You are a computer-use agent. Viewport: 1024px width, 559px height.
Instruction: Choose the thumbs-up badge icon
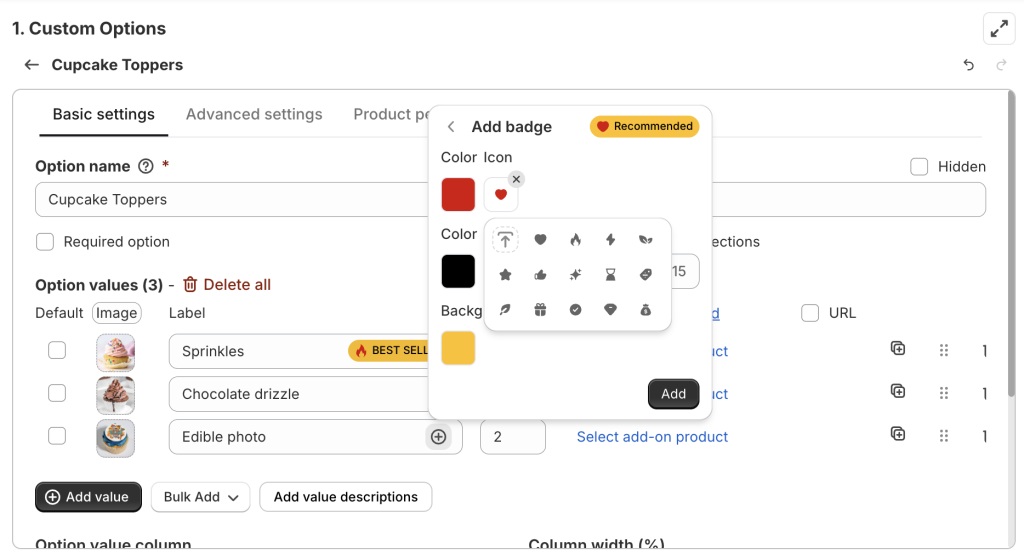tap(540, 275)
